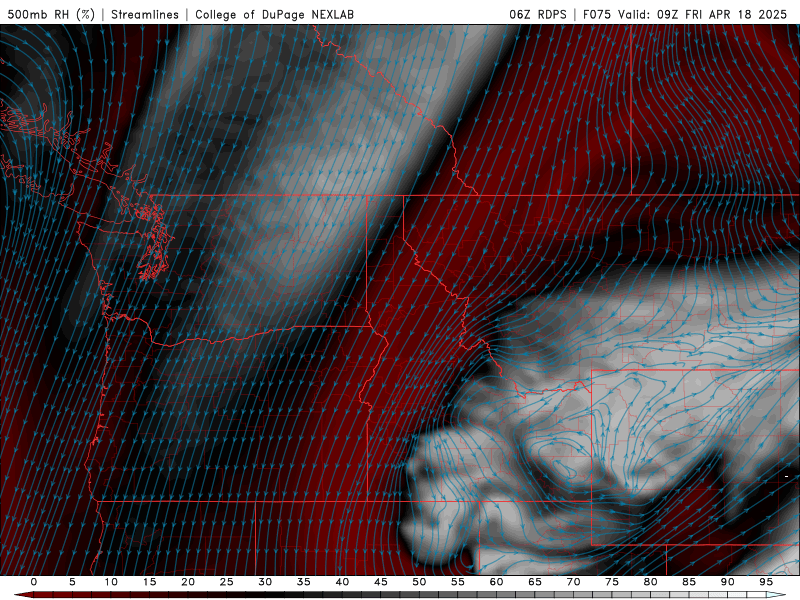Click the white high-end colorbar arrow tip
This screenshot has width=800, height=600.
(x=777, y=595)
